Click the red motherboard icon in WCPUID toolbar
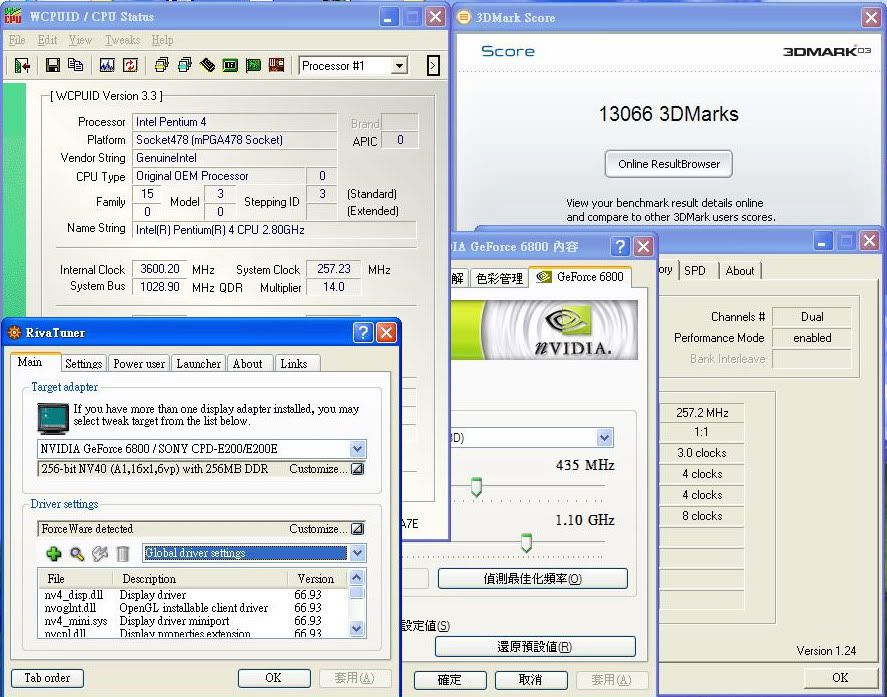Viewport: 887px width, 697px height. 276,66
